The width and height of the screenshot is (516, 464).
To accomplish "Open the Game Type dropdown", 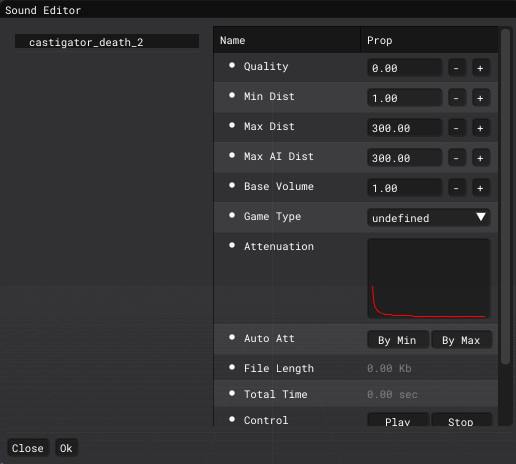I will click(x=429, y=218).
